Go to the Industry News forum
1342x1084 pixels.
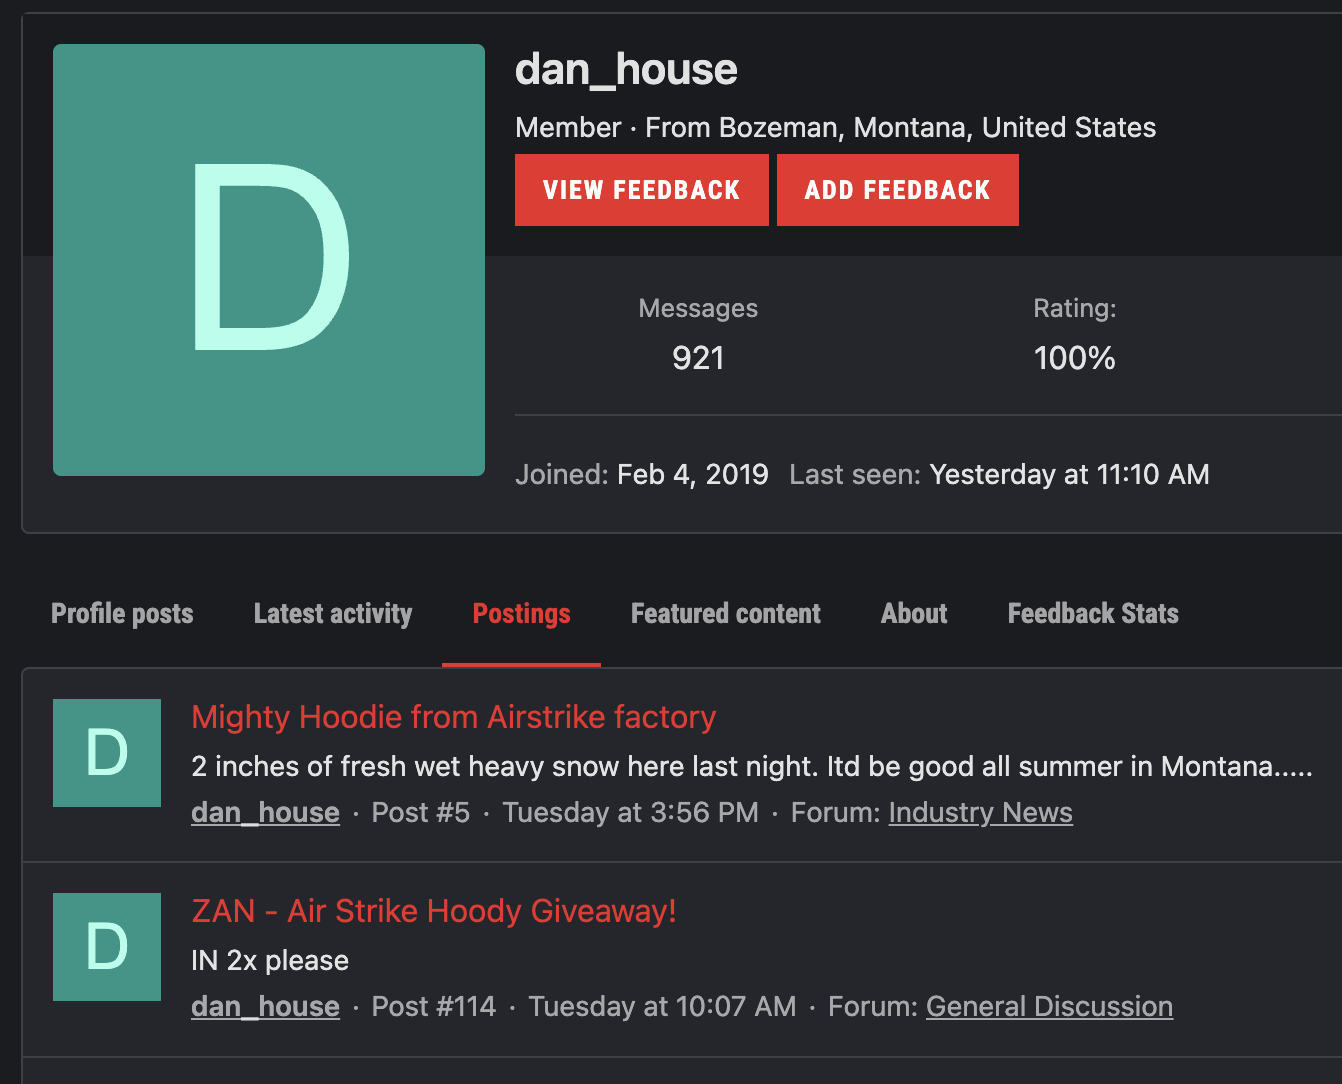click(x=981, y=813)
